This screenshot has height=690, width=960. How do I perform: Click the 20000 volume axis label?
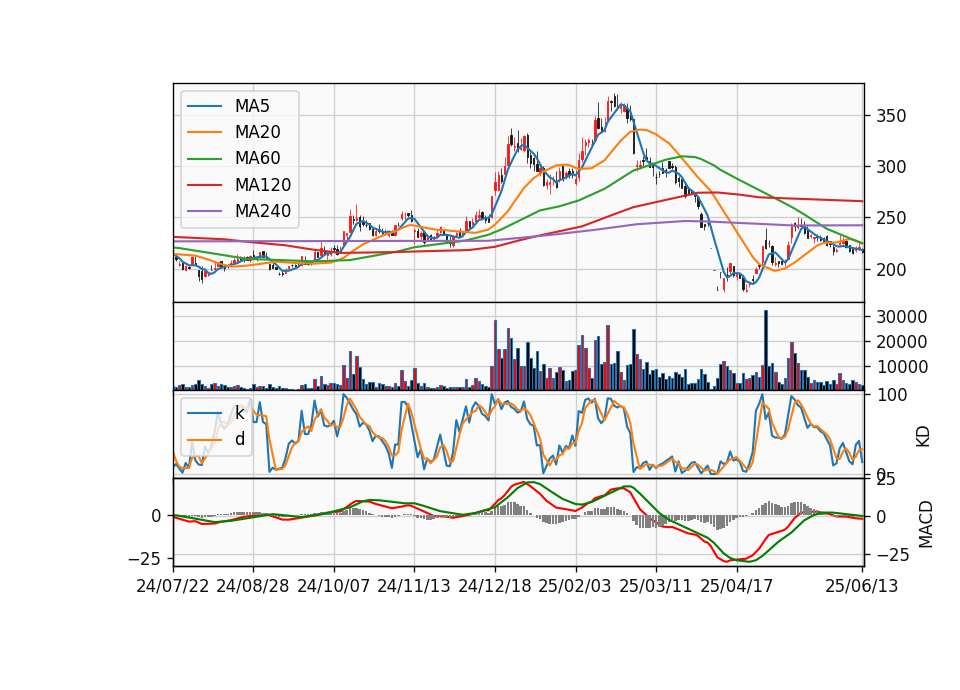[x=901, y=342]
